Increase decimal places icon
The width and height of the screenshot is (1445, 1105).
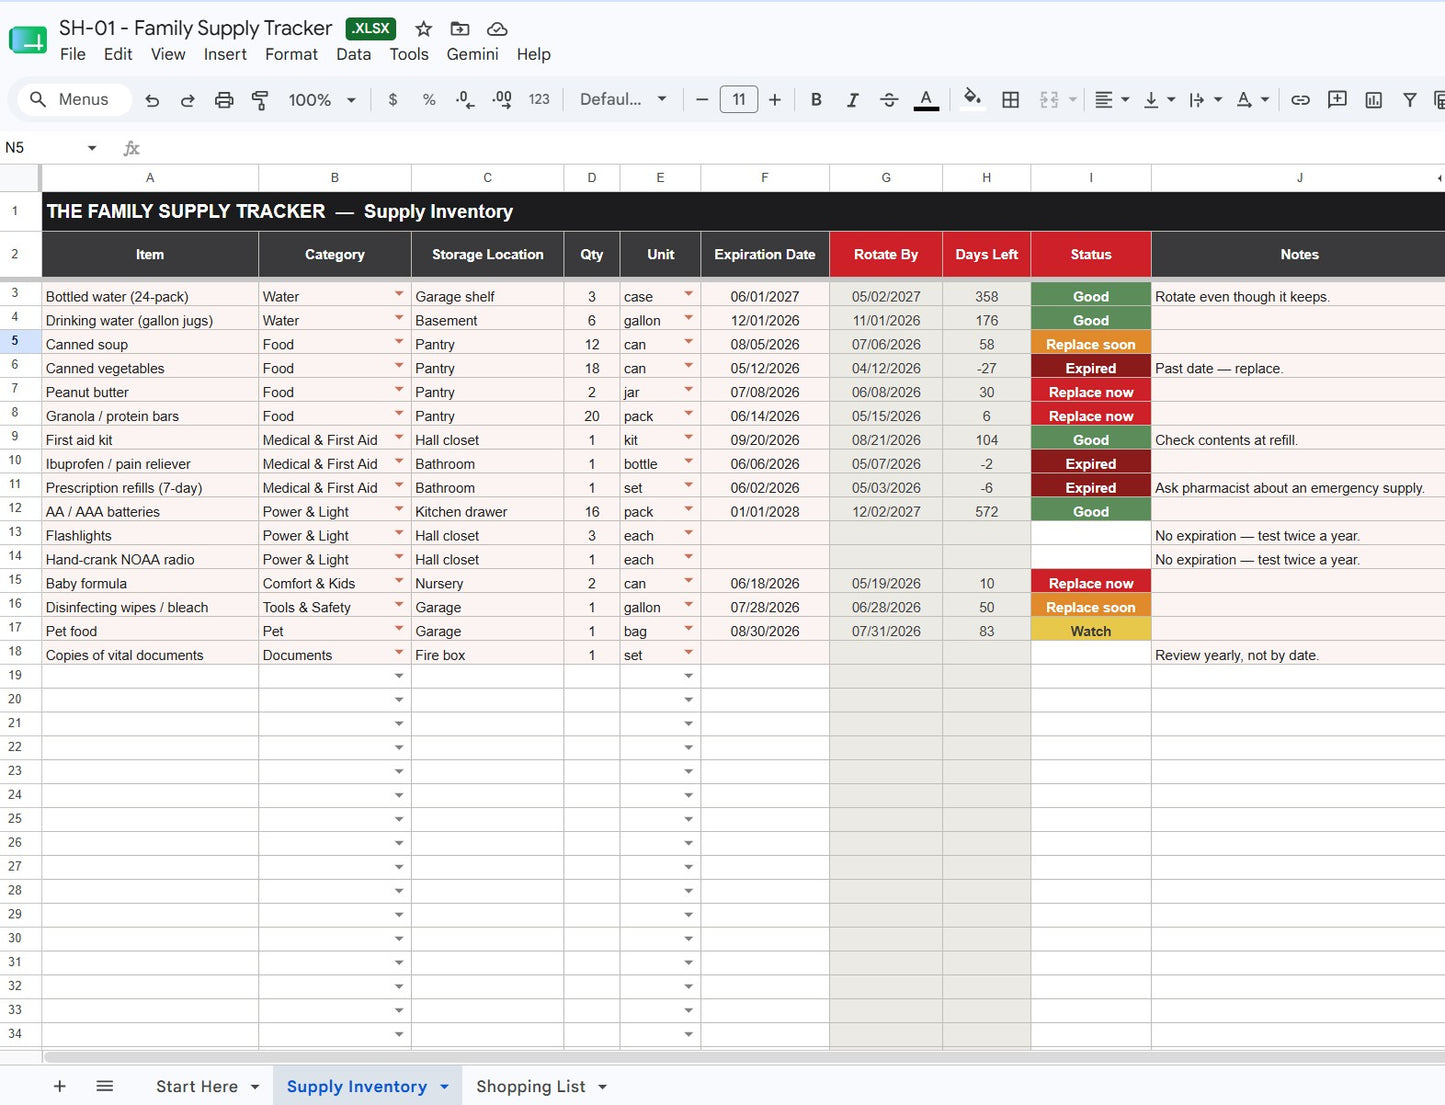click(x=502, y=100)
